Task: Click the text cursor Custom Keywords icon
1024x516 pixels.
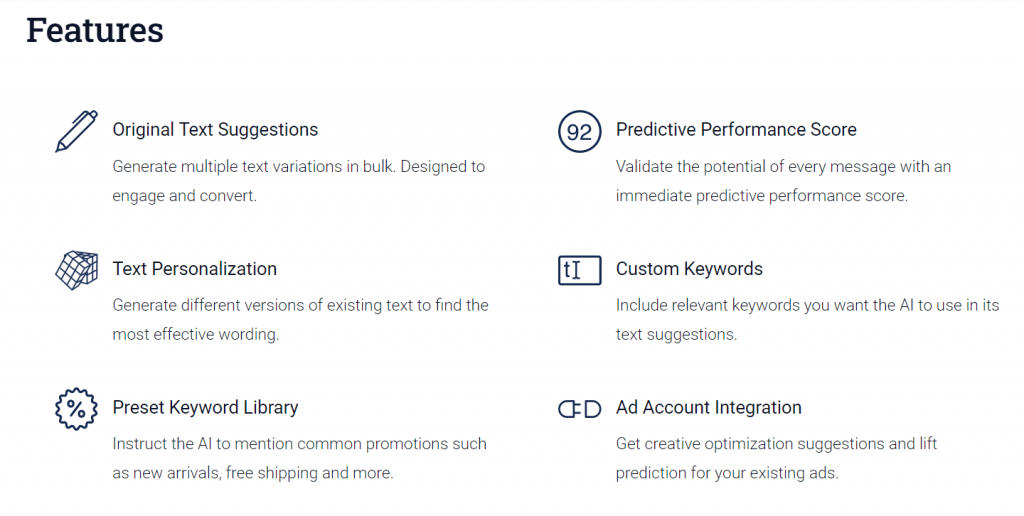Action: 579,270
